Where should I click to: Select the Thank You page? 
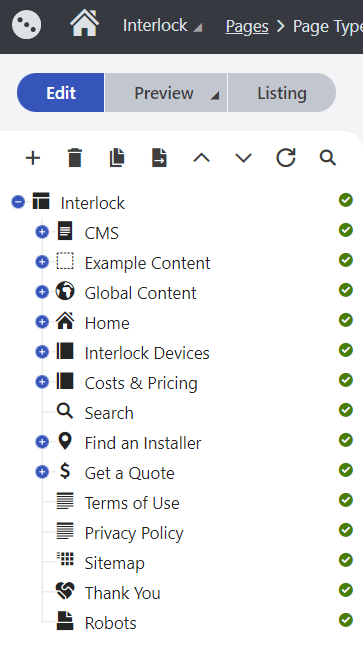point(123,593)
